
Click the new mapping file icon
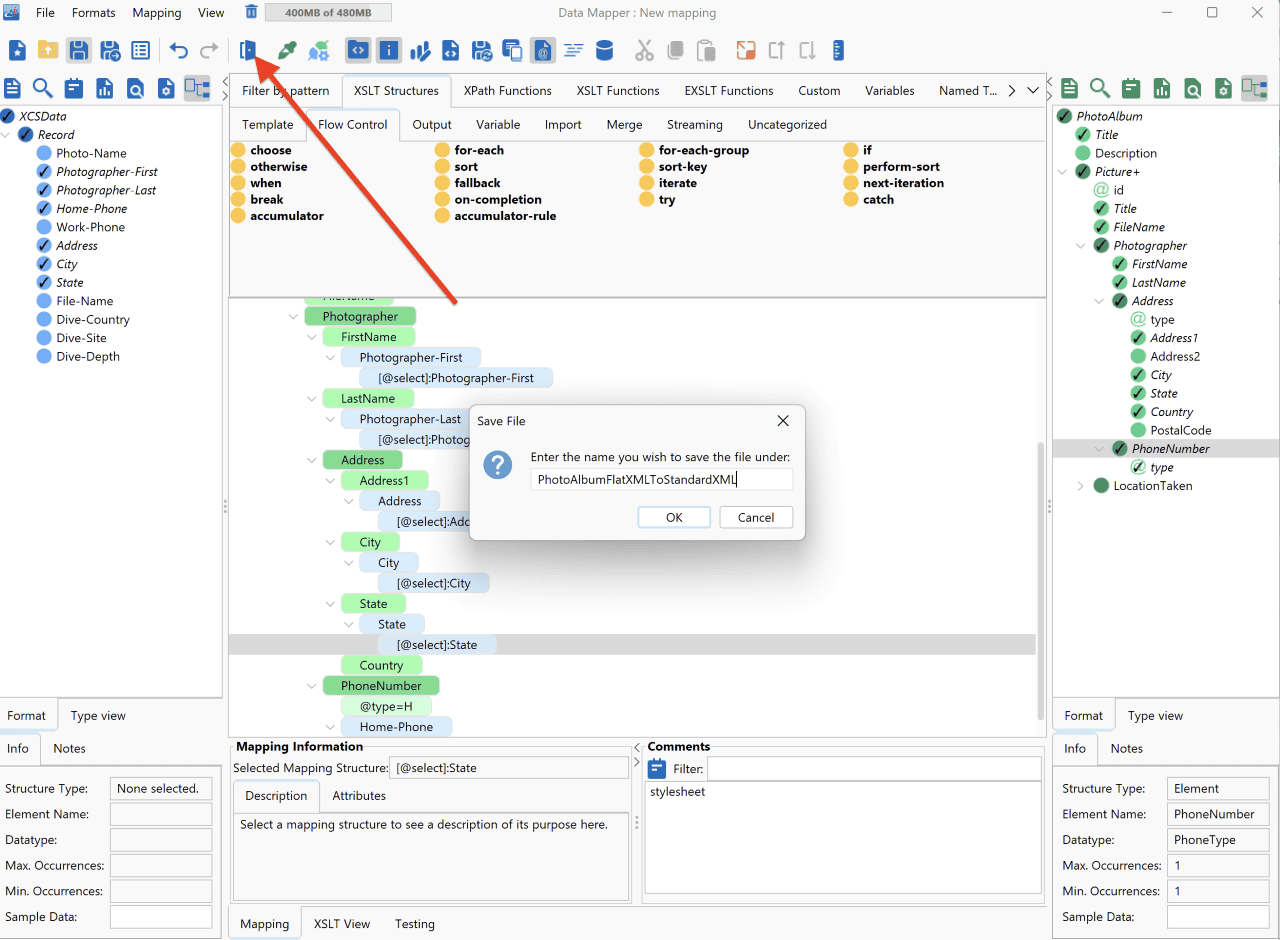tap(17, 50)
